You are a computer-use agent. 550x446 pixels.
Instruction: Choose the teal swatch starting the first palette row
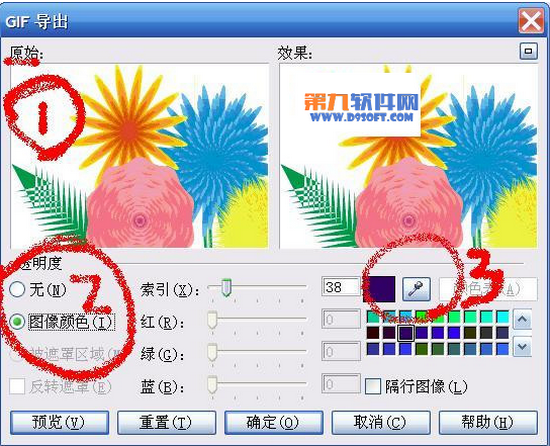(x=373, y=317)
